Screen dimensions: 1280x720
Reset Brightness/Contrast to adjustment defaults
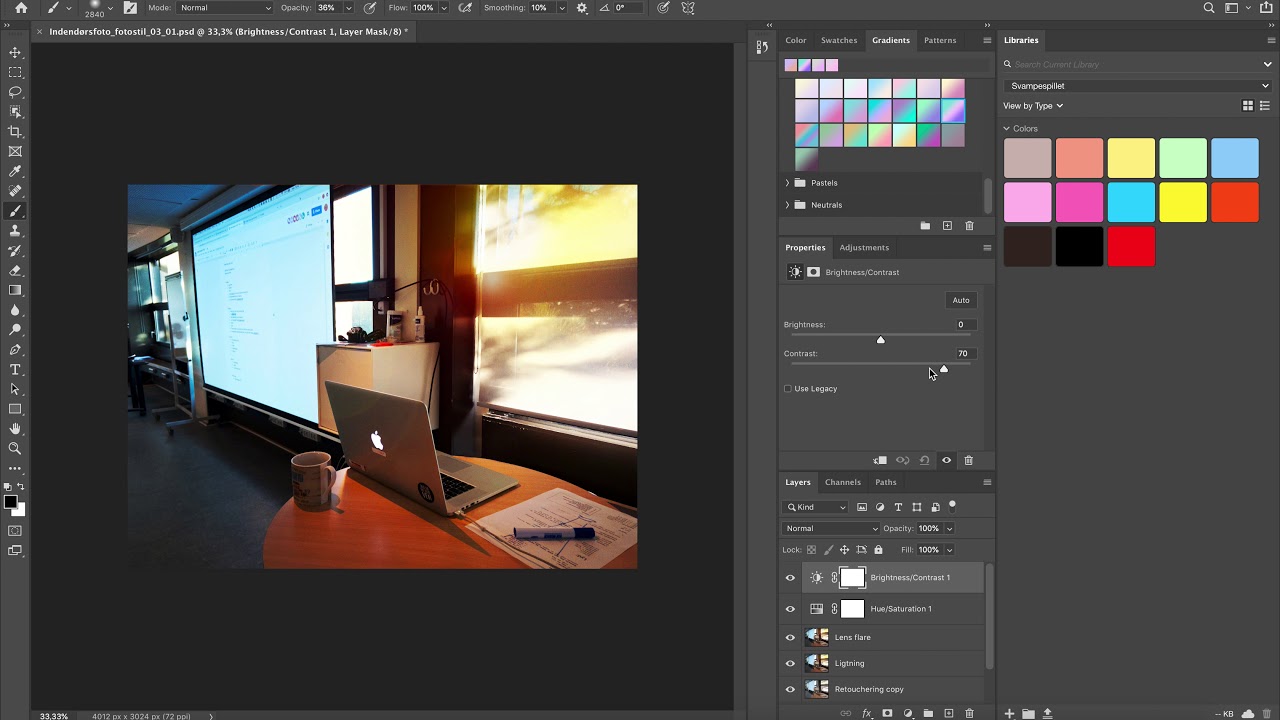(924, 460)
